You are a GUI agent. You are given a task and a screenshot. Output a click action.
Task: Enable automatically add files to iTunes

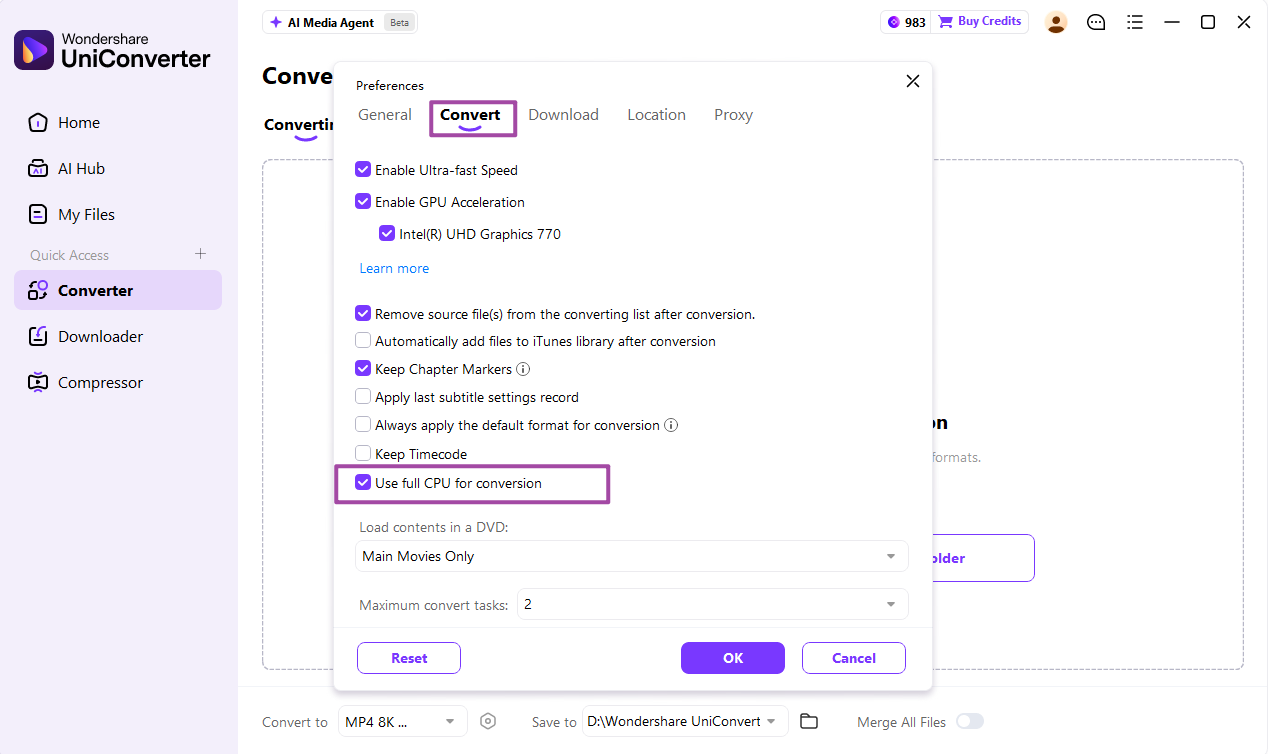tap(363, 341)
